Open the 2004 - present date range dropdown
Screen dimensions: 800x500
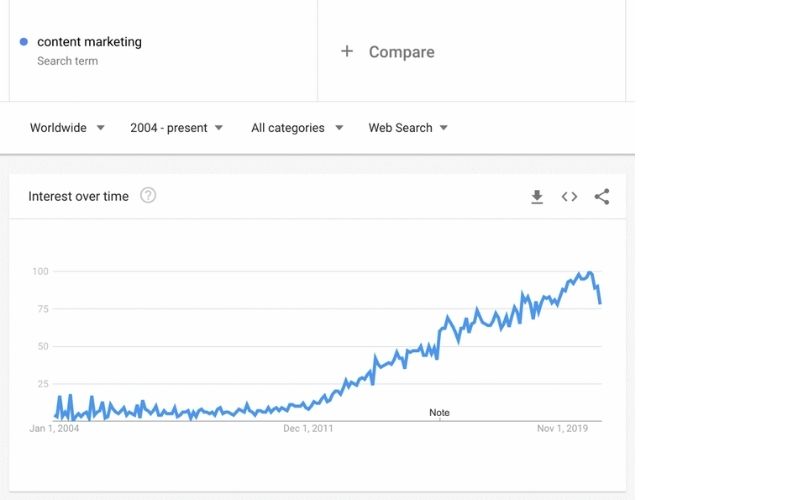177,128
